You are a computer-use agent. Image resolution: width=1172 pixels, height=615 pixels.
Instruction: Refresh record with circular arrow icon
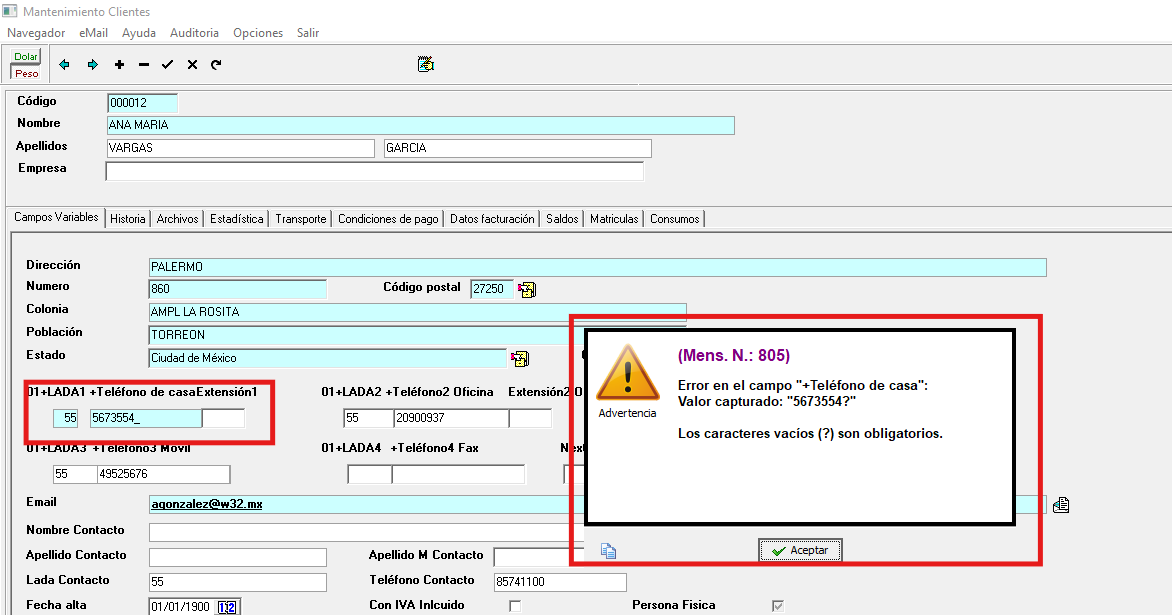(x=216, y=65)
